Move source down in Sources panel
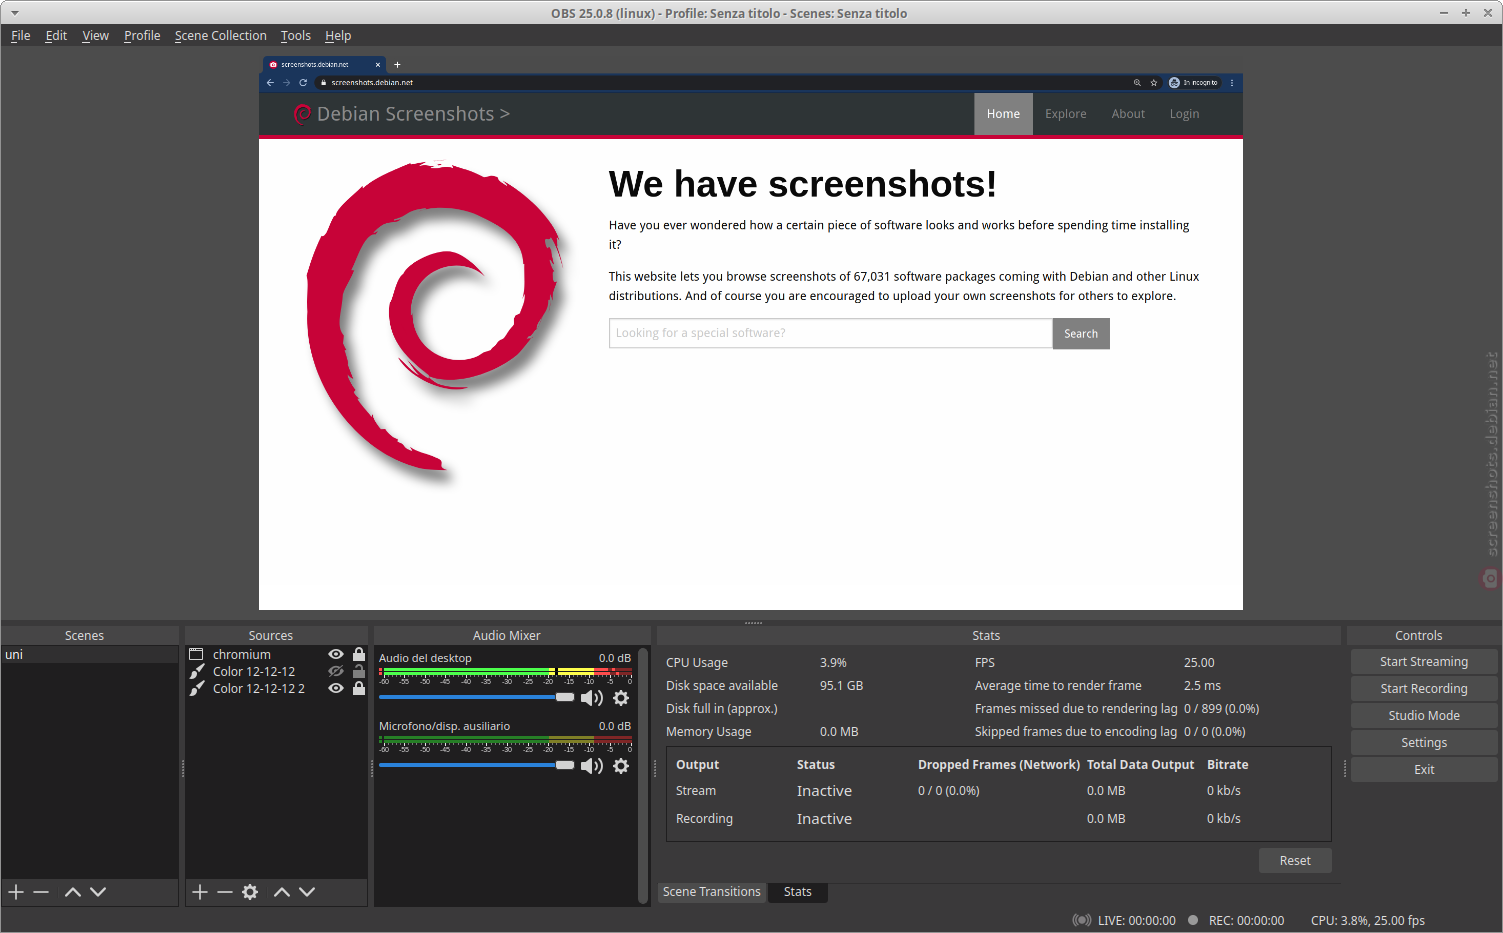This screenshot has width=1503, height=933. click(307, 892)
